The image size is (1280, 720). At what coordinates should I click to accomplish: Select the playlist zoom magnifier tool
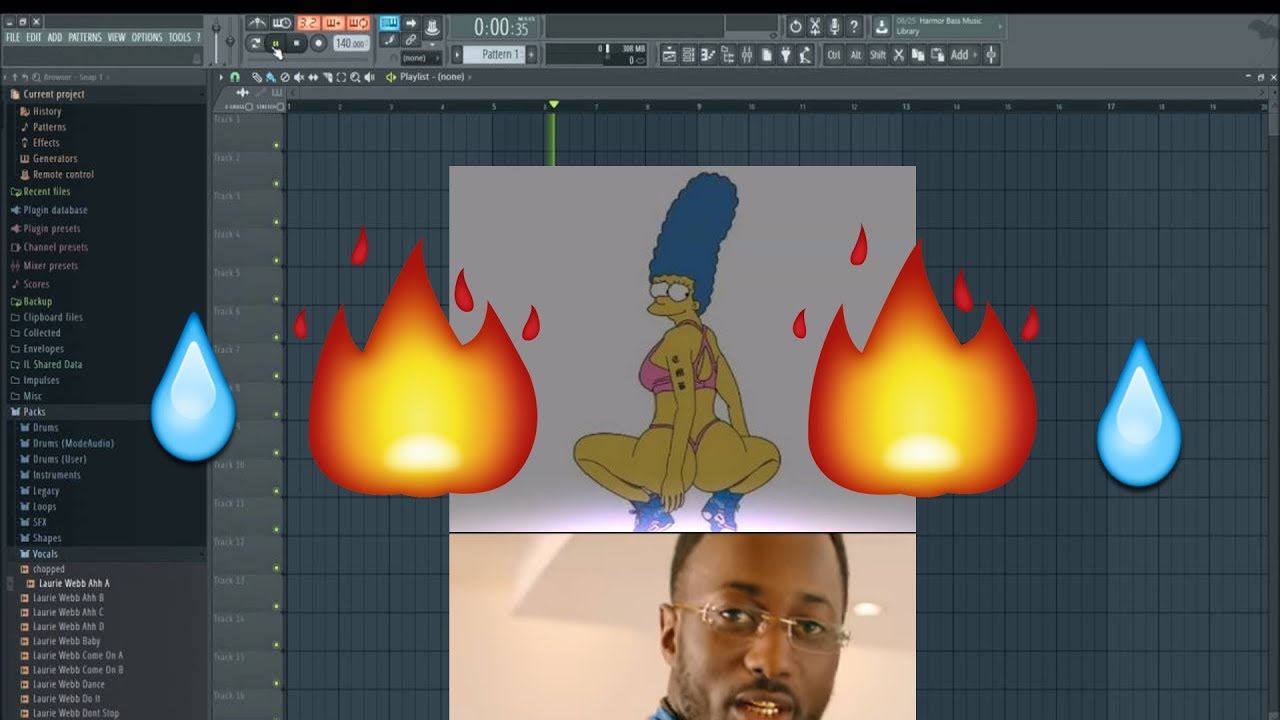(355, 77)
